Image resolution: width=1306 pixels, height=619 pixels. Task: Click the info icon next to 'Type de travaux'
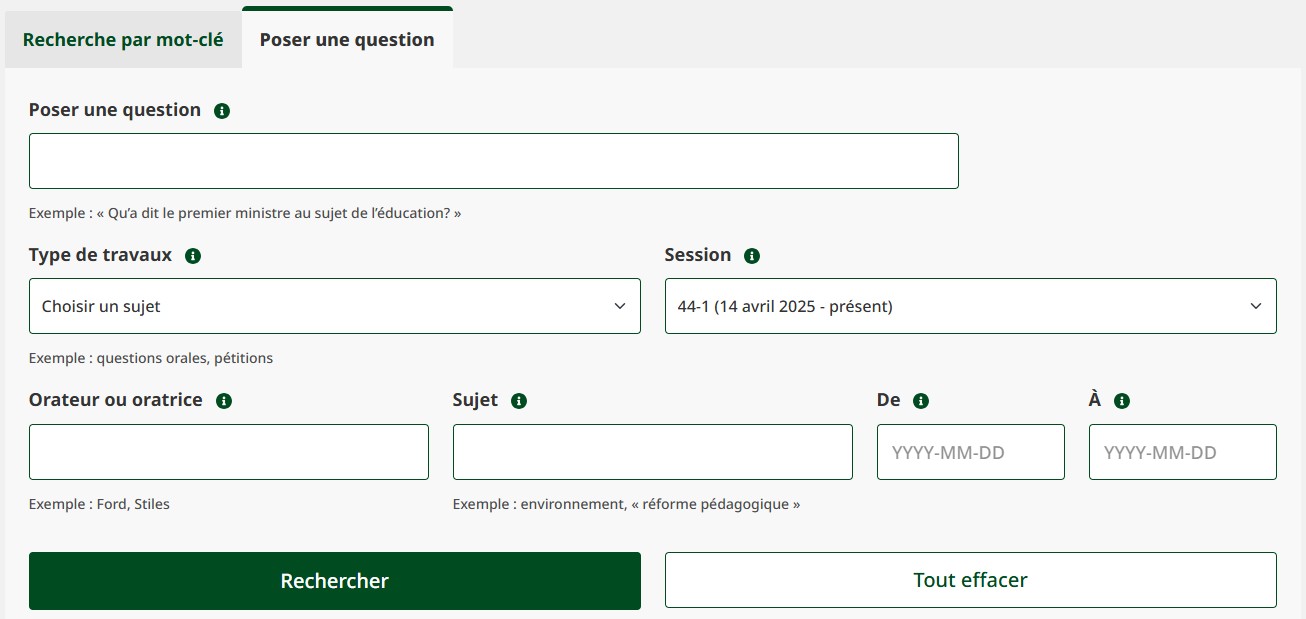[194, 255]
